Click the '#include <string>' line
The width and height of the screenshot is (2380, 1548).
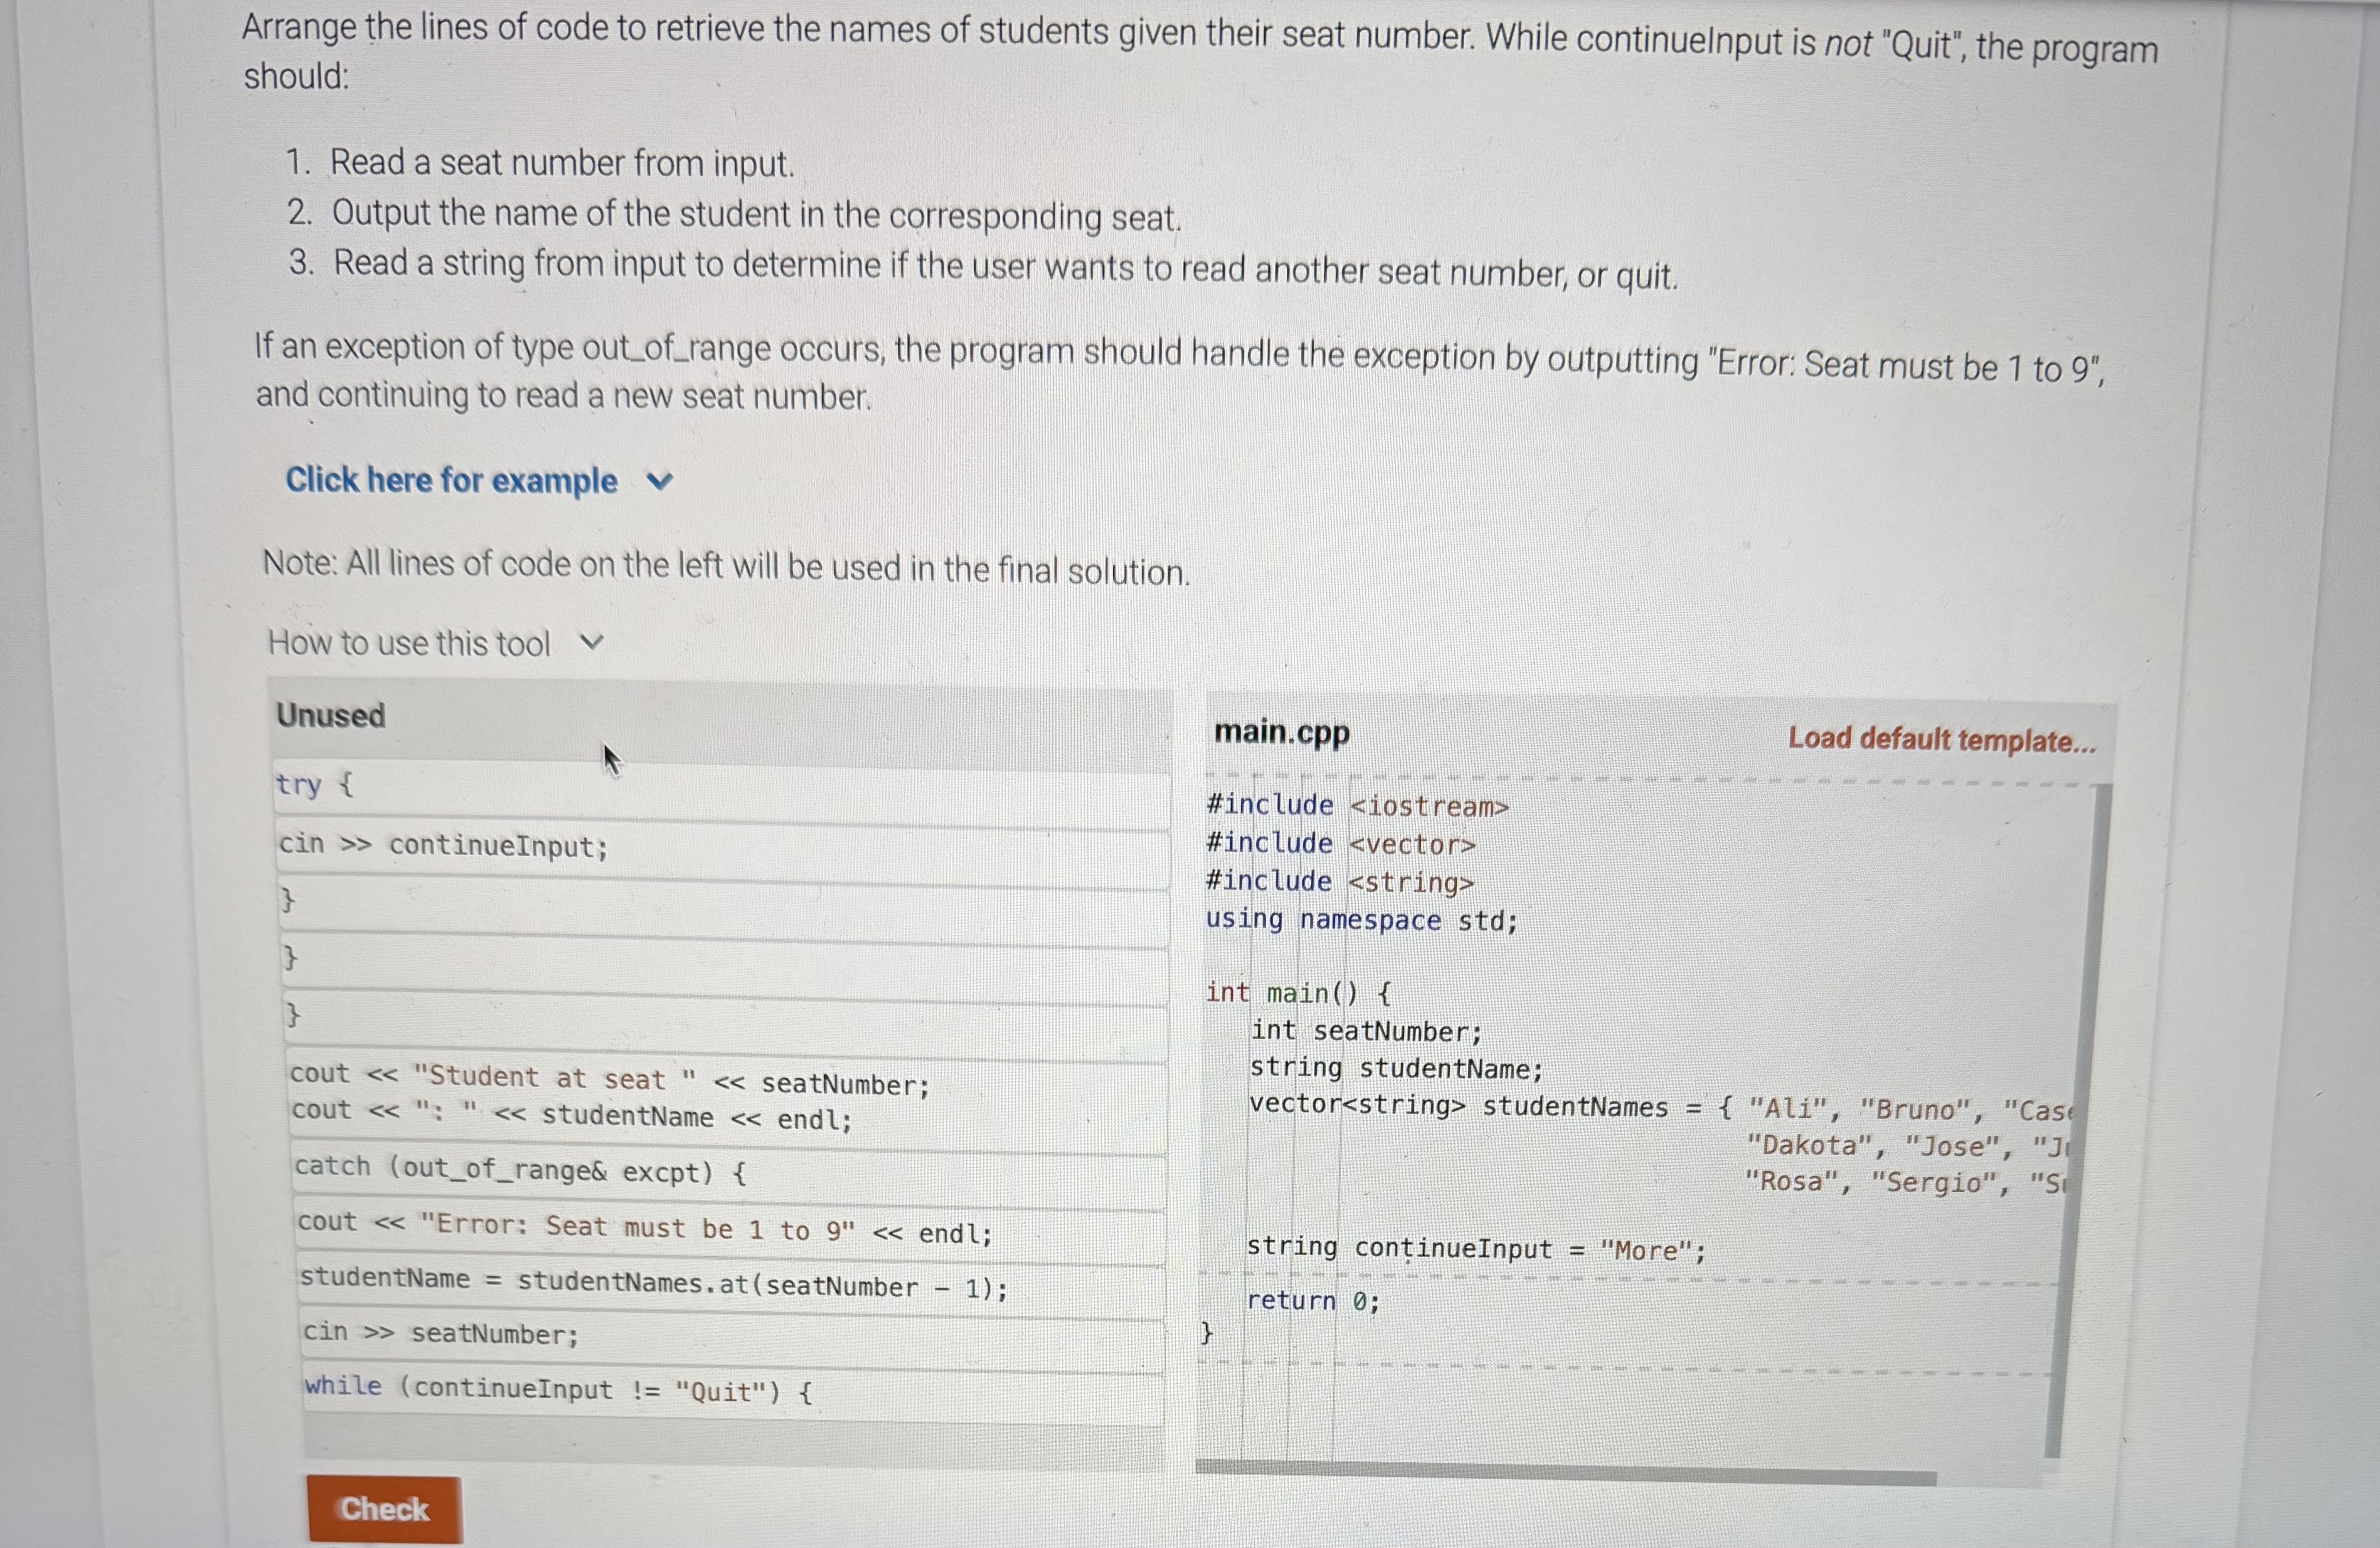coord(1340,882)
